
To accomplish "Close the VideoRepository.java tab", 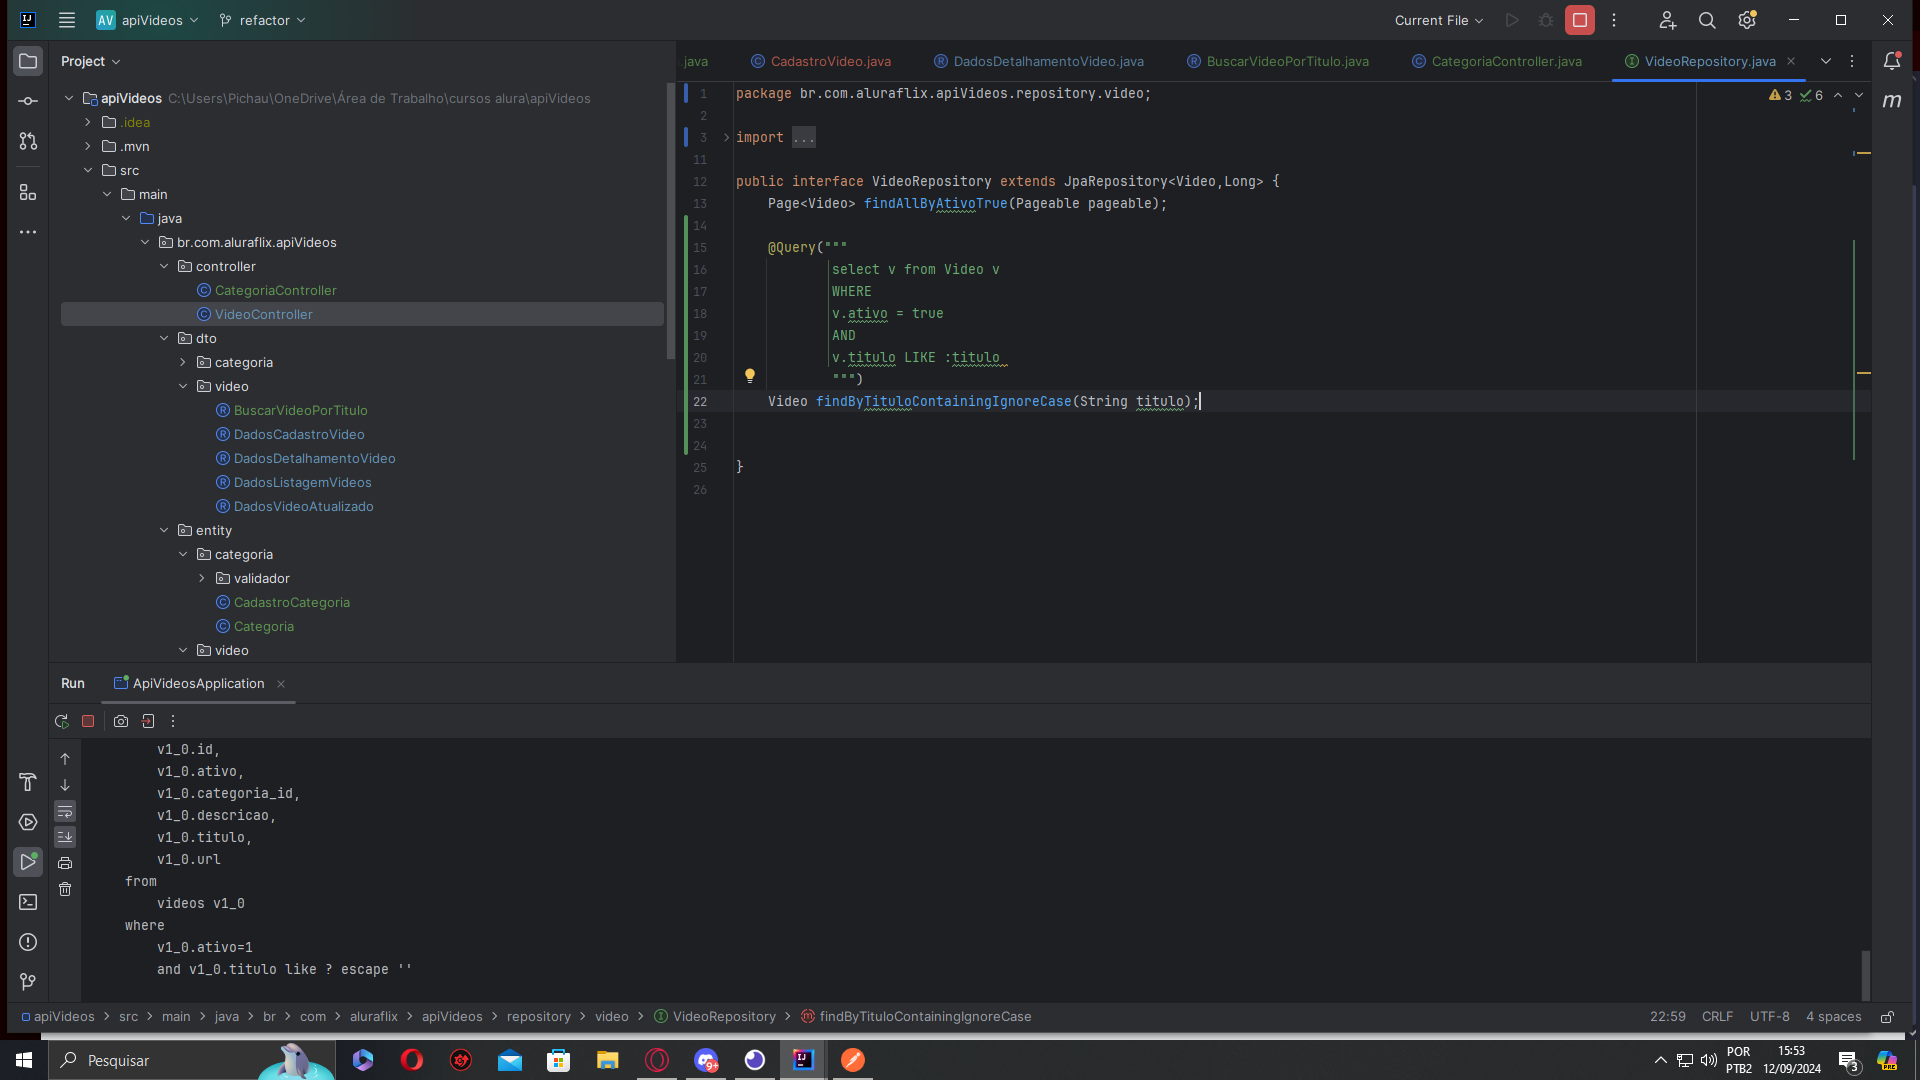I will (x=1791, y=61).
